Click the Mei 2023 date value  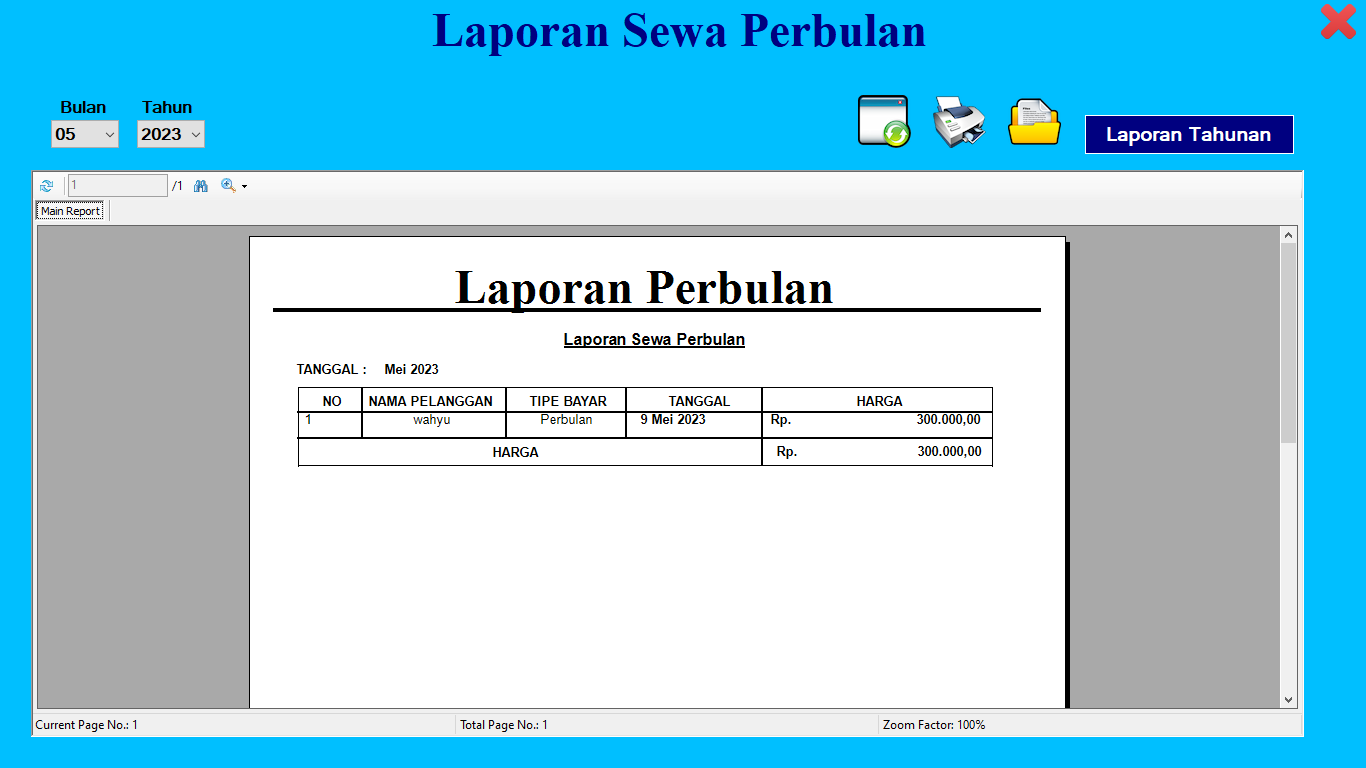(x=411, y=370)
